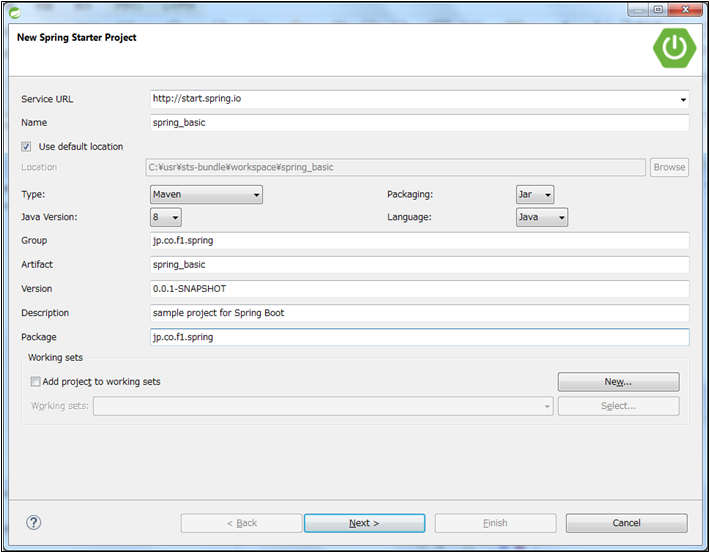Click the Cancel button
710x553 pixels.
click(626, 523)
